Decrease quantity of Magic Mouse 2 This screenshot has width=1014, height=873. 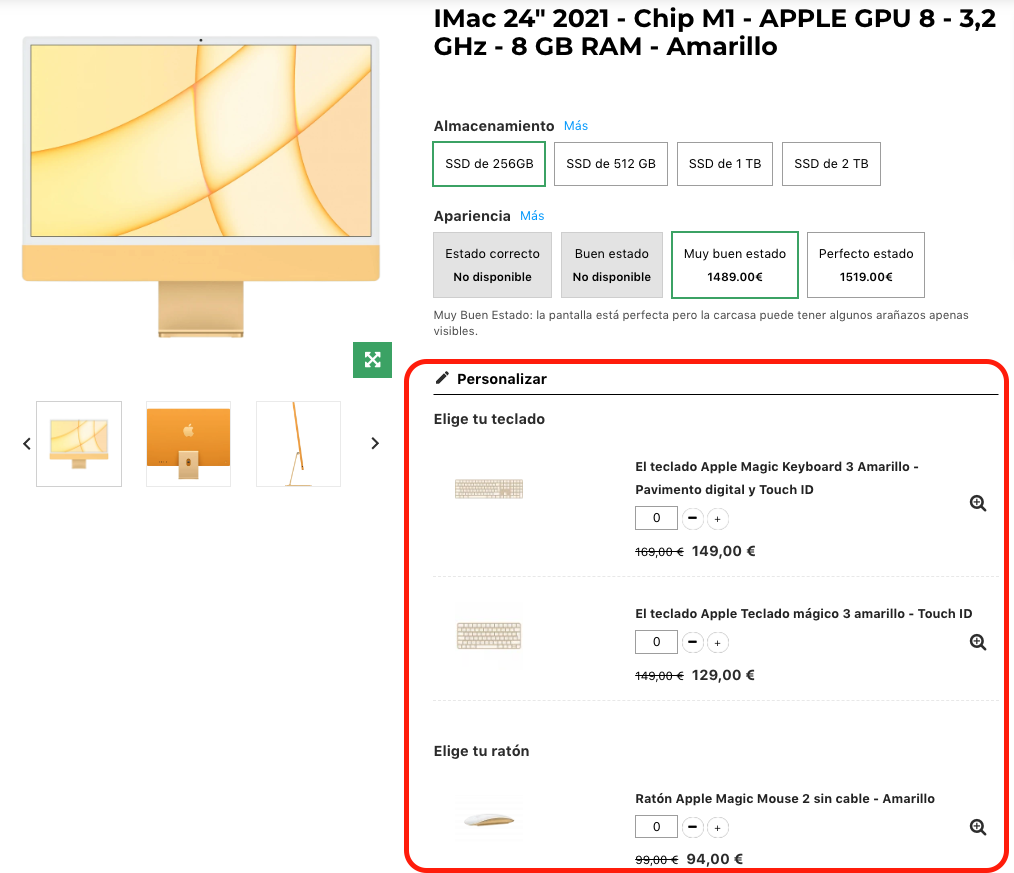(693, 827)
